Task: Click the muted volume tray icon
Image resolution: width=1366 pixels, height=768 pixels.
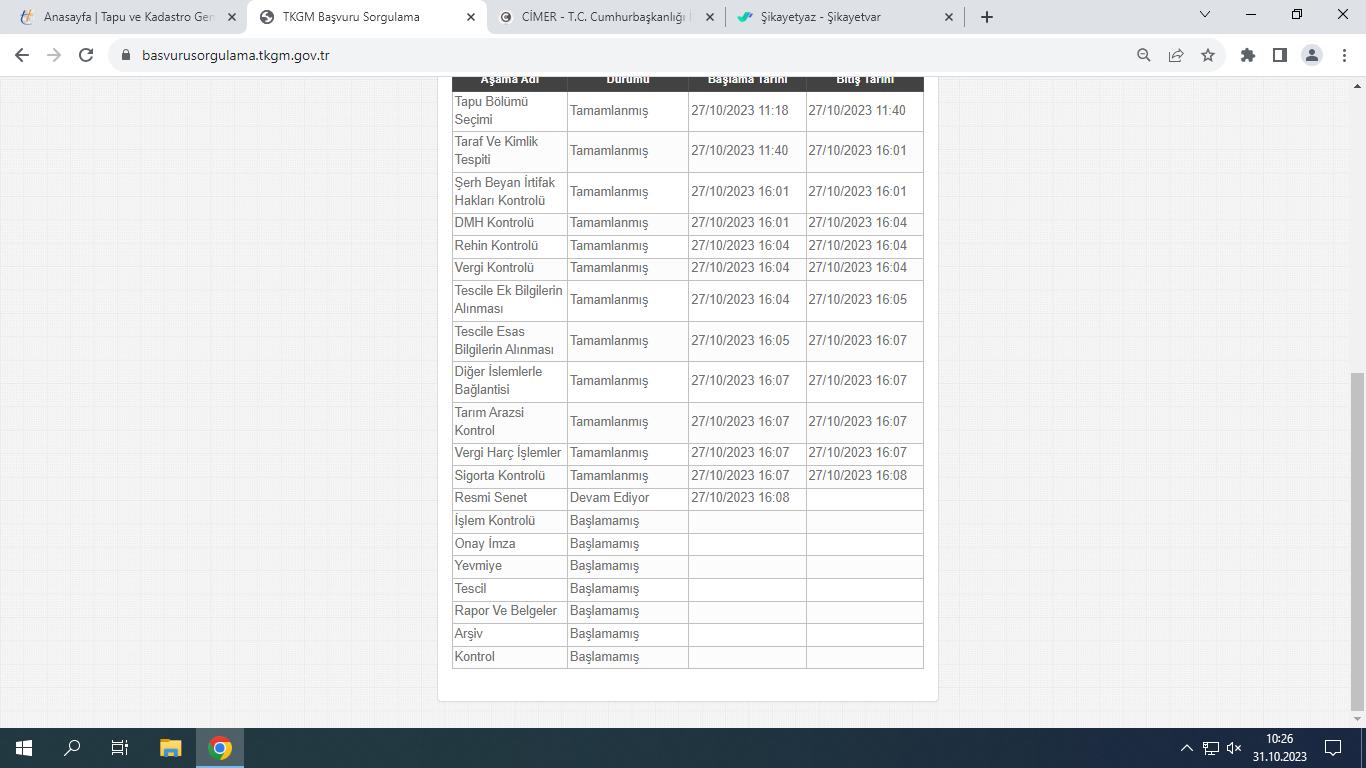Action: tap(1234, 748)
